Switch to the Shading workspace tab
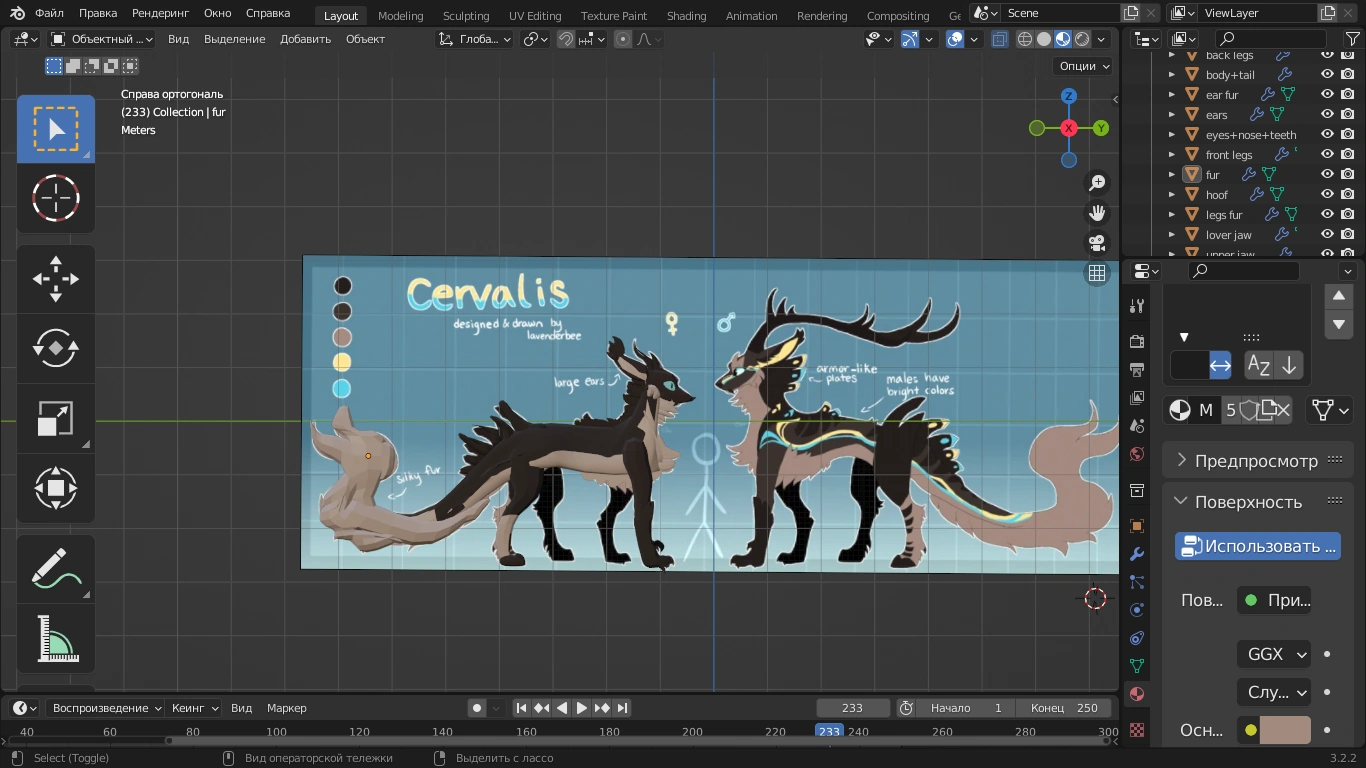Image resolution: width=1366 pixels, height=768 pixels. click(686, 15)
